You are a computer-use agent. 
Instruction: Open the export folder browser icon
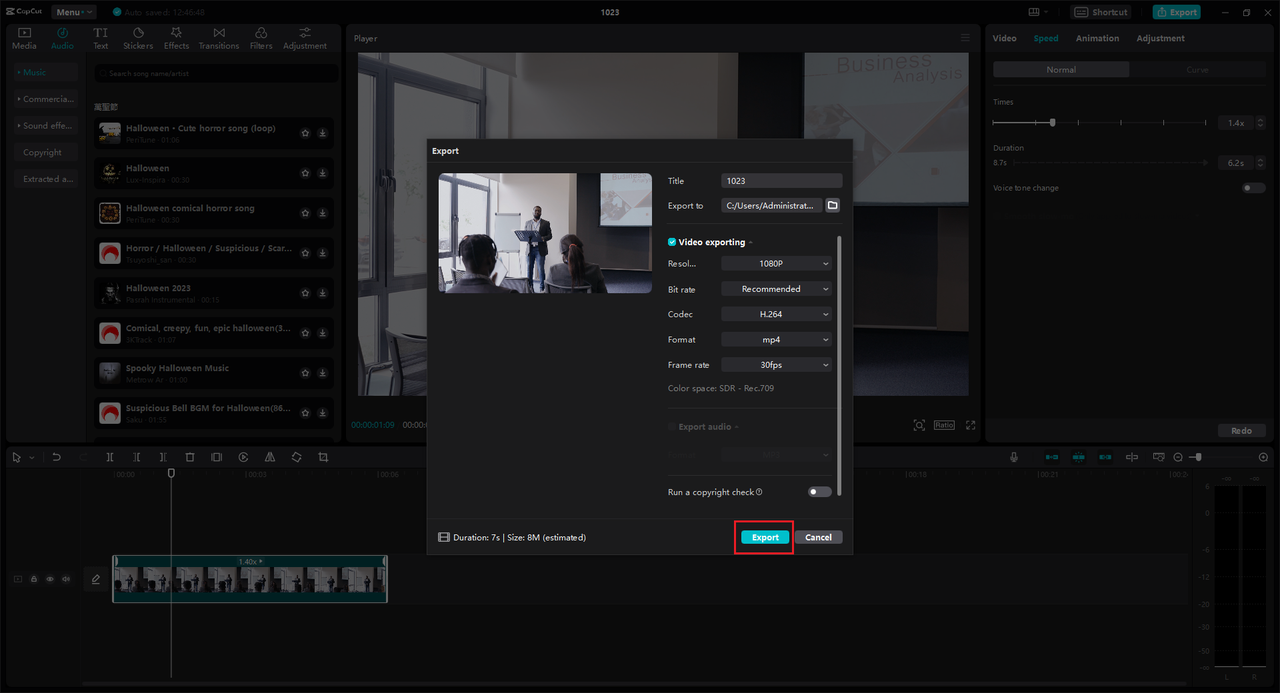[832, 205]
